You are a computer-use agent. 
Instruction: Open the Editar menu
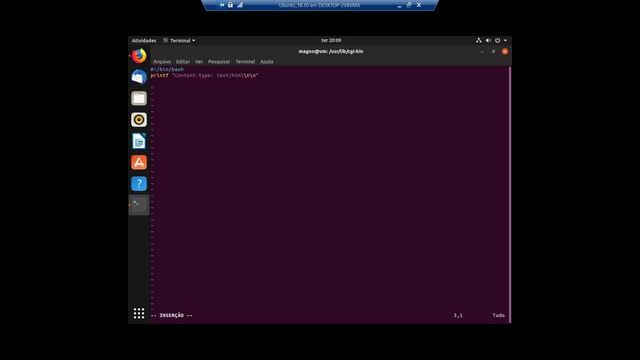(x=183, y=62)
